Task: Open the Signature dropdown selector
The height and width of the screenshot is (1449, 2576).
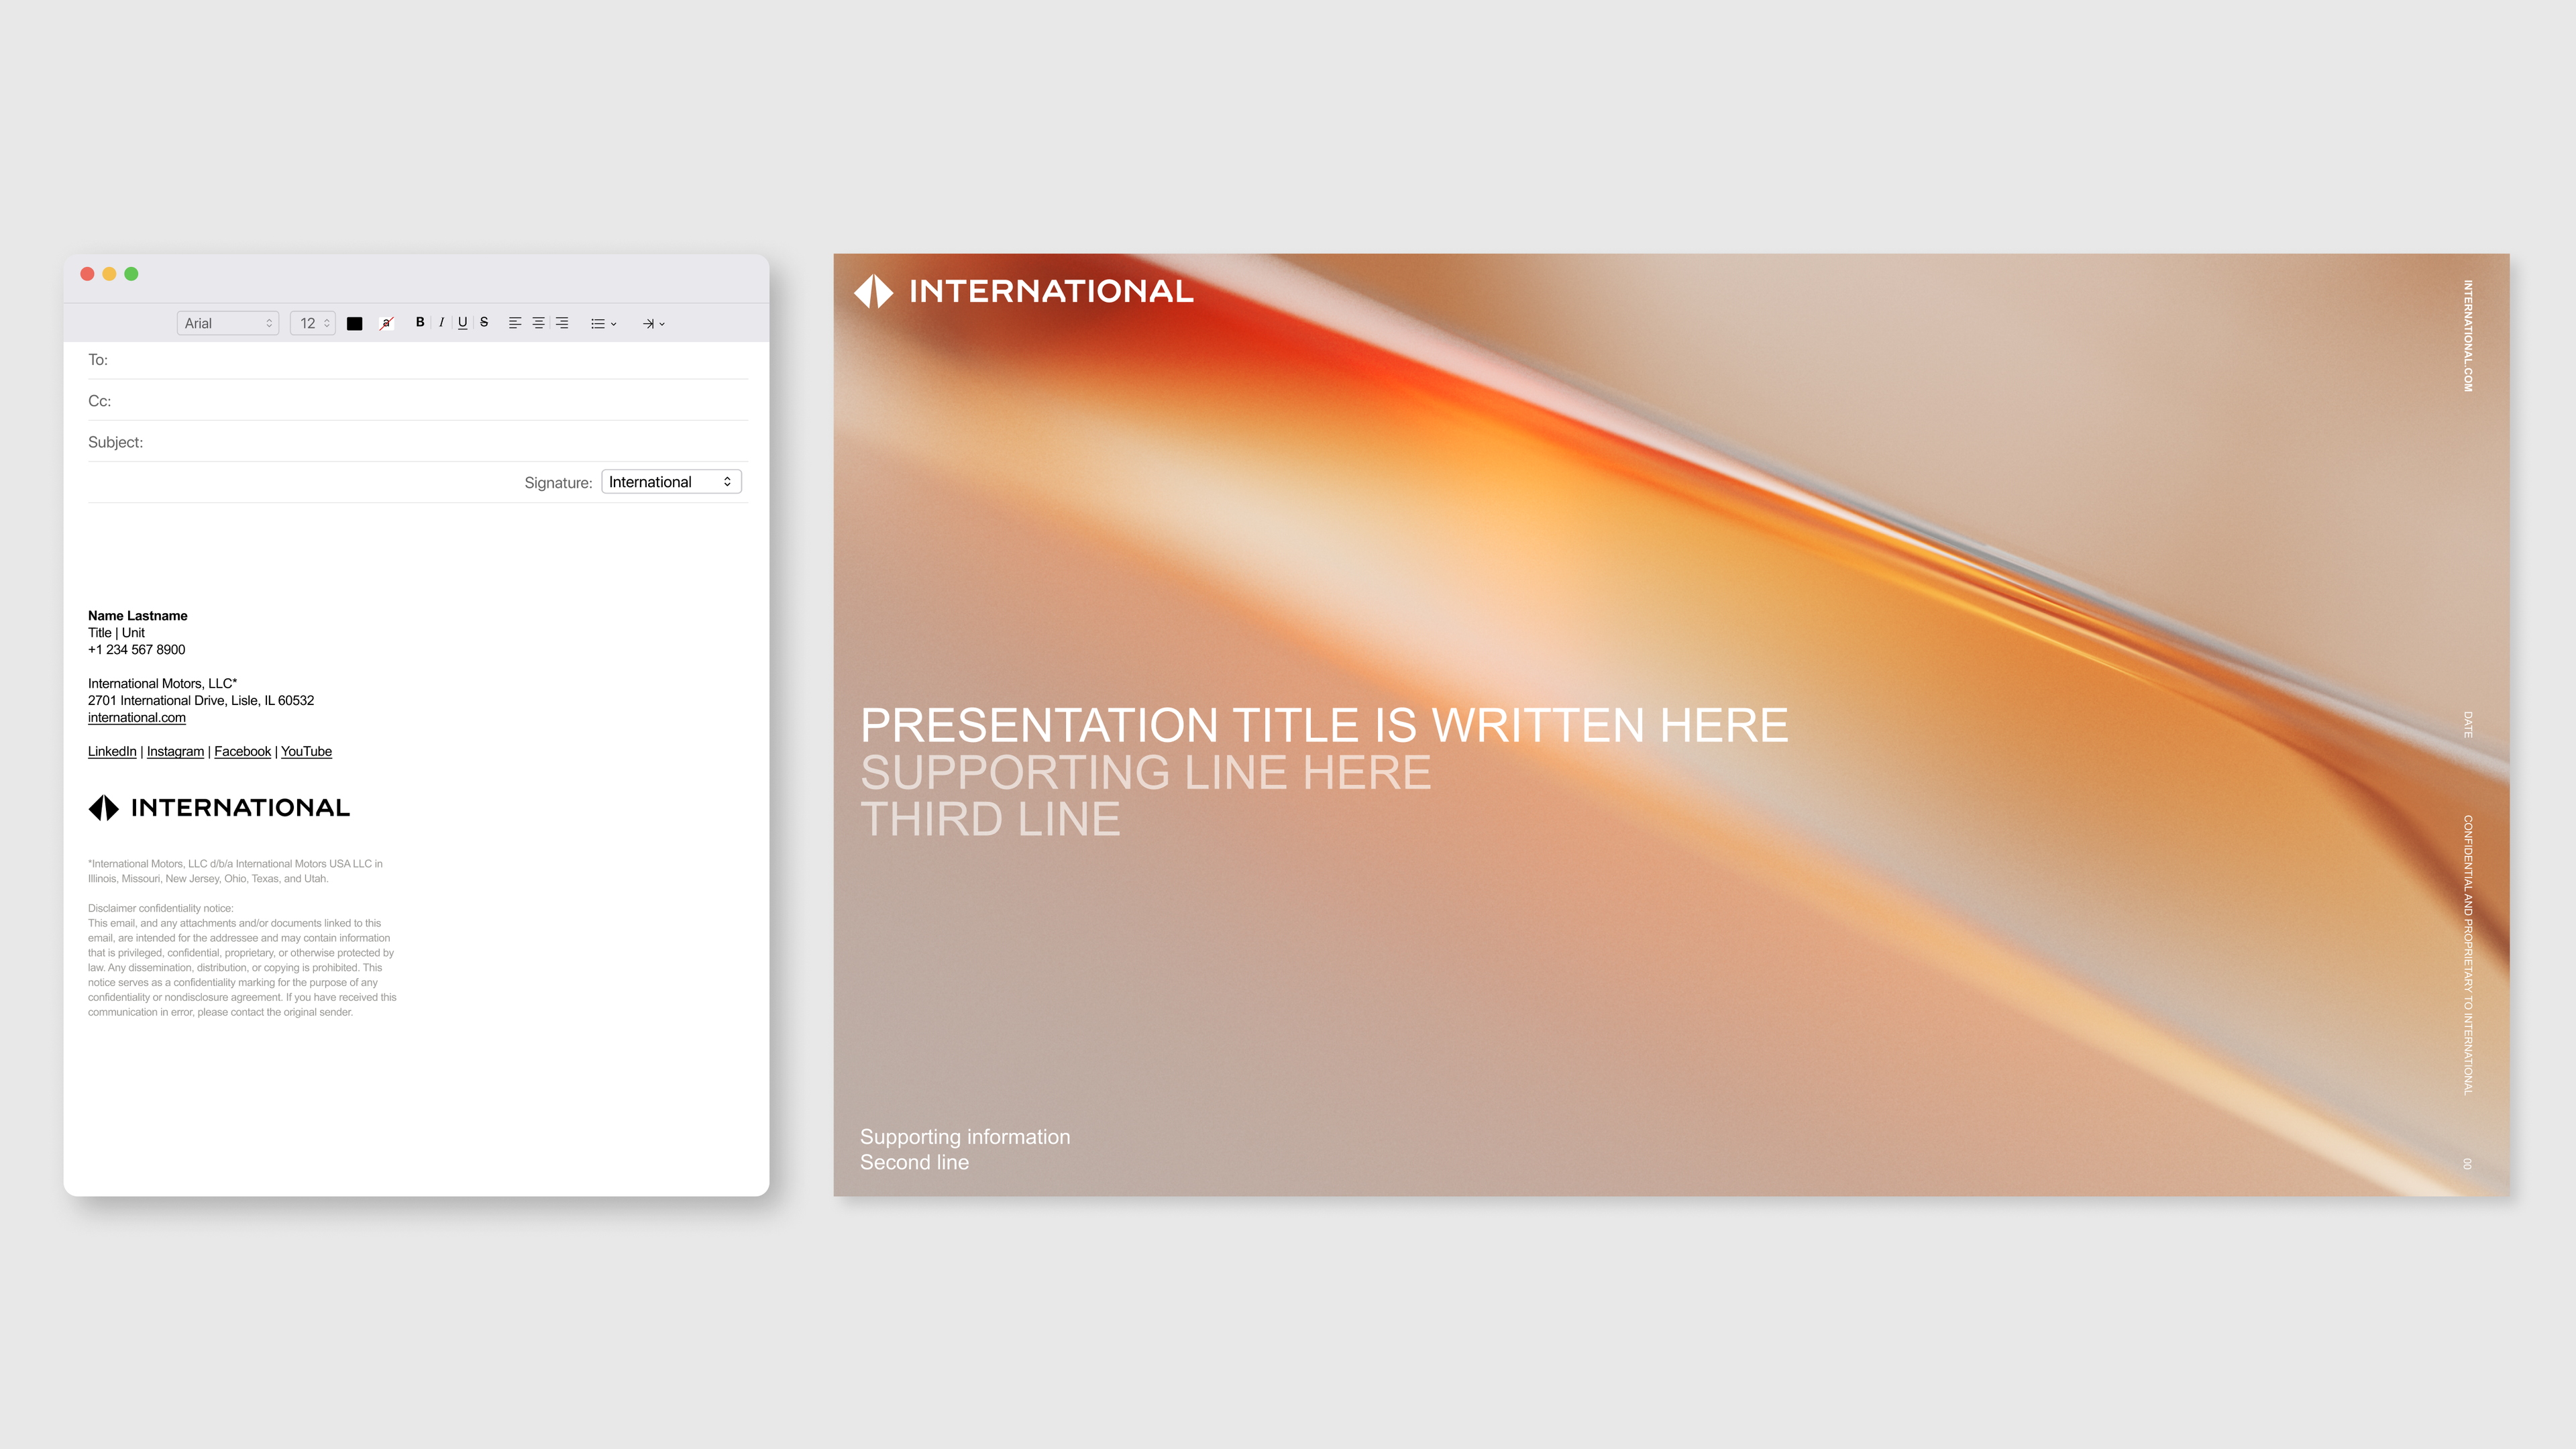Action: point(671,481)
